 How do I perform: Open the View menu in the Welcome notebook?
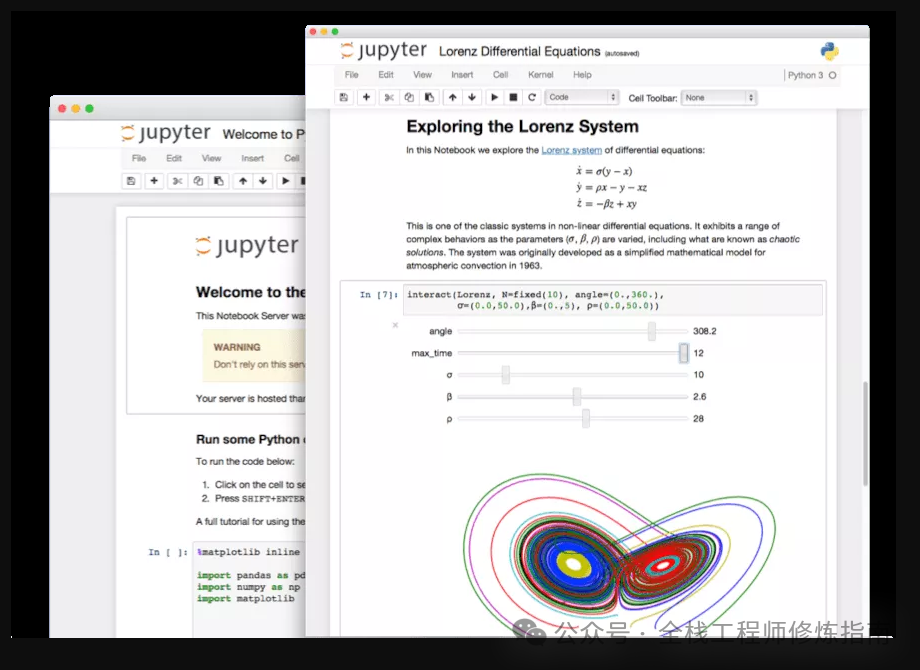211,158
